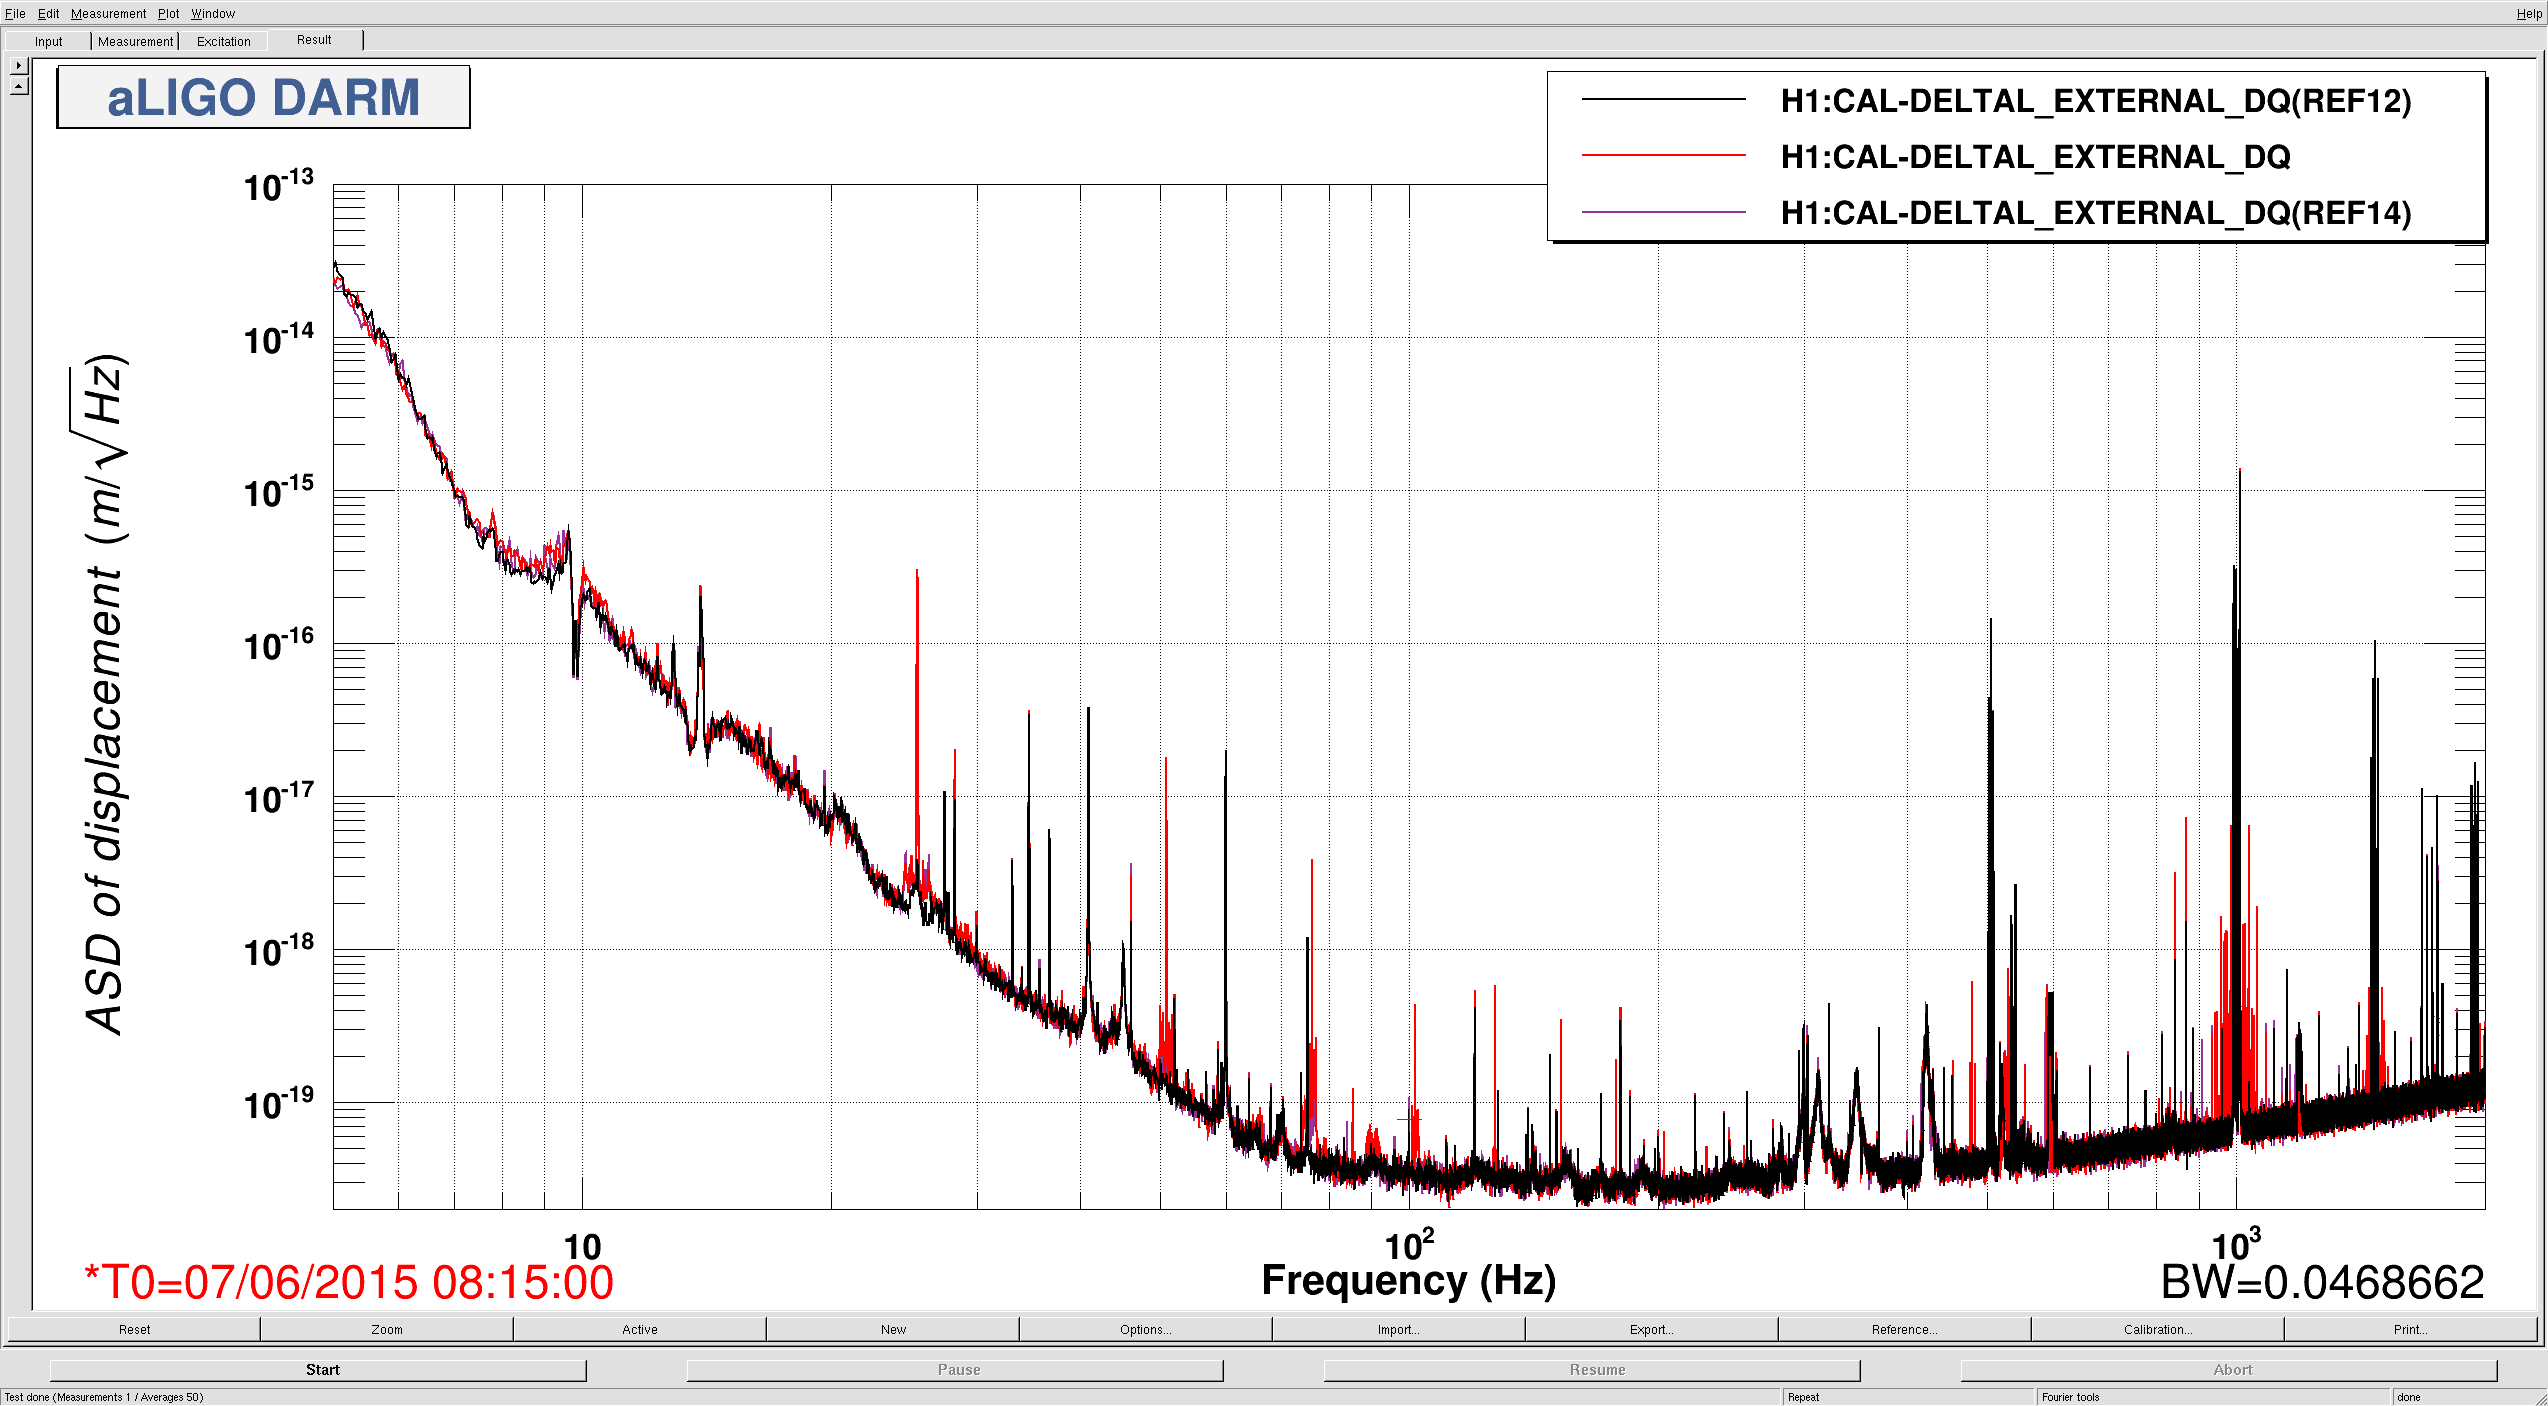Click the 10^-19 y-axis tick label

tap(278, 1104)
